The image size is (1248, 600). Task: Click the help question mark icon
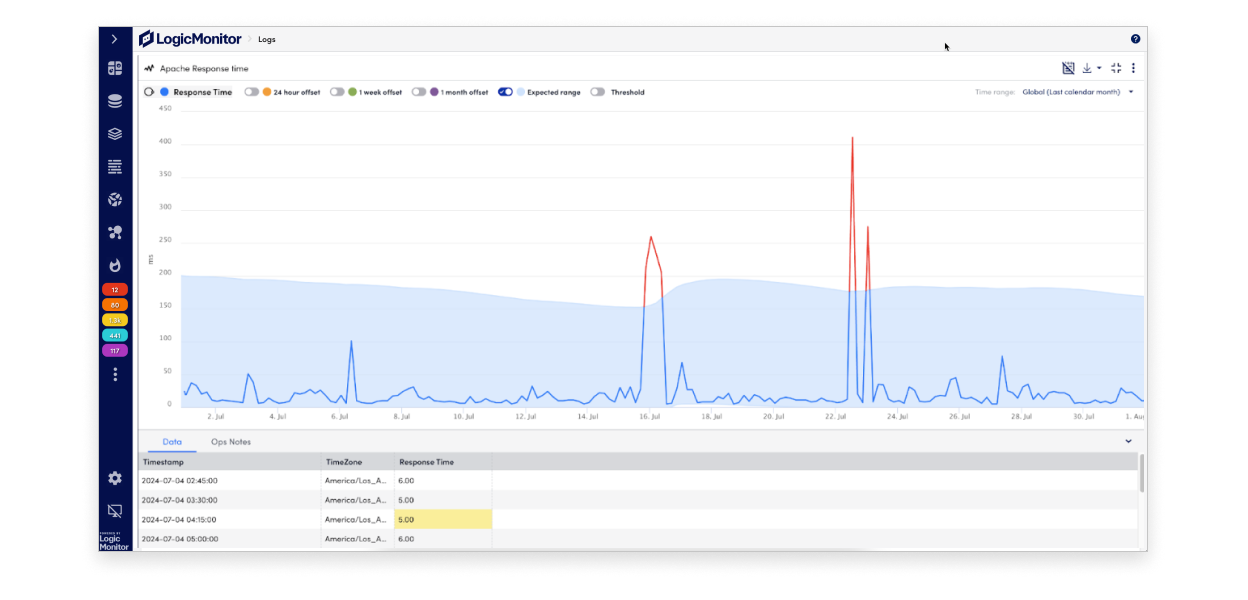1135,39
